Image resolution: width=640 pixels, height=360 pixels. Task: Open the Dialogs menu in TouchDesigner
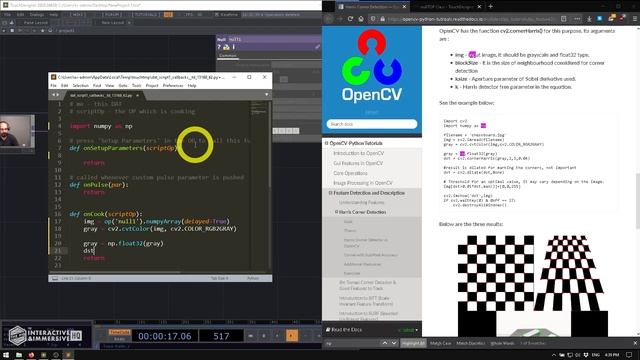tap(37, 15)
